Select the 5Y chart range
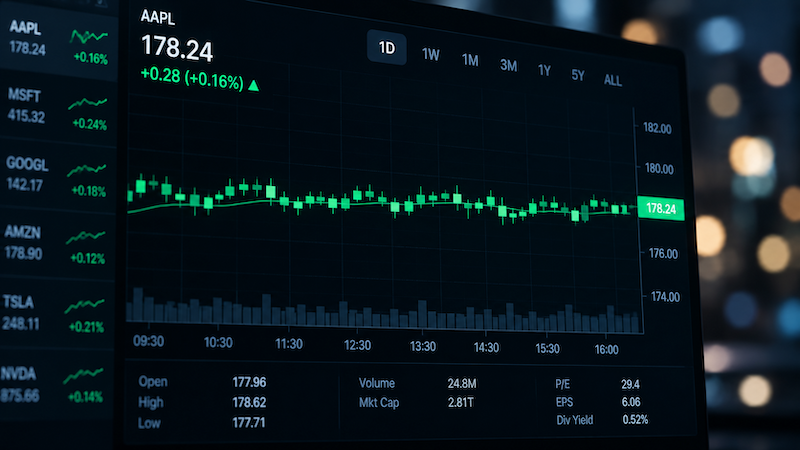Viewport: 800px width, 450px height. pos(578,76)
